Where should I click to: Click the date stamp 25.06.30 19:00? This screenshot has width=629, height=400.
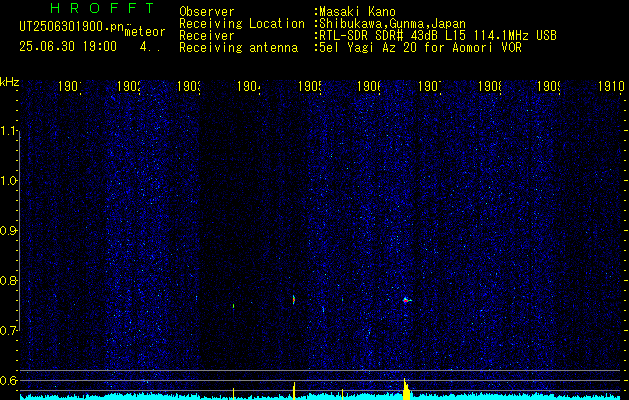(x=68, y=47)
